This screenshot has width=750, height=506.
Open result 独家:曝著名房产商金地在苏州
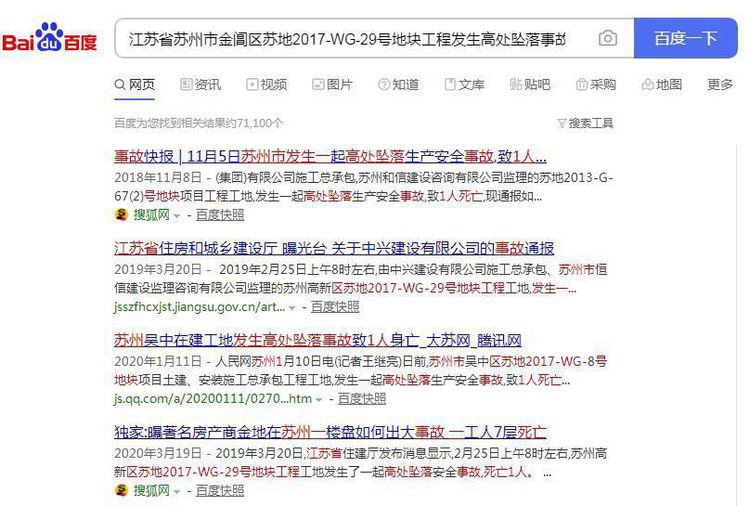click(x=330, y=432)
